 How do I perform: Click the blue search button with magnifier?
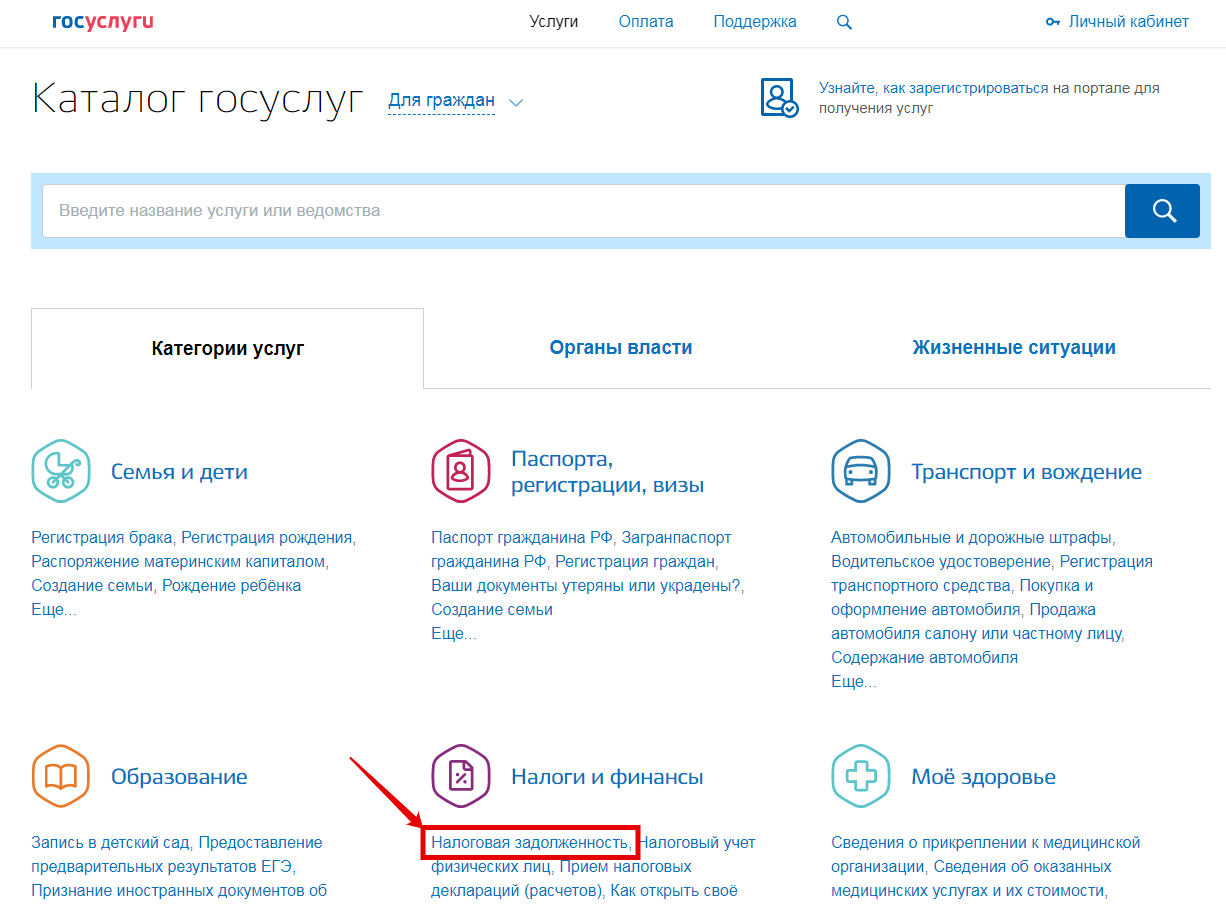tap(1162, 211)
